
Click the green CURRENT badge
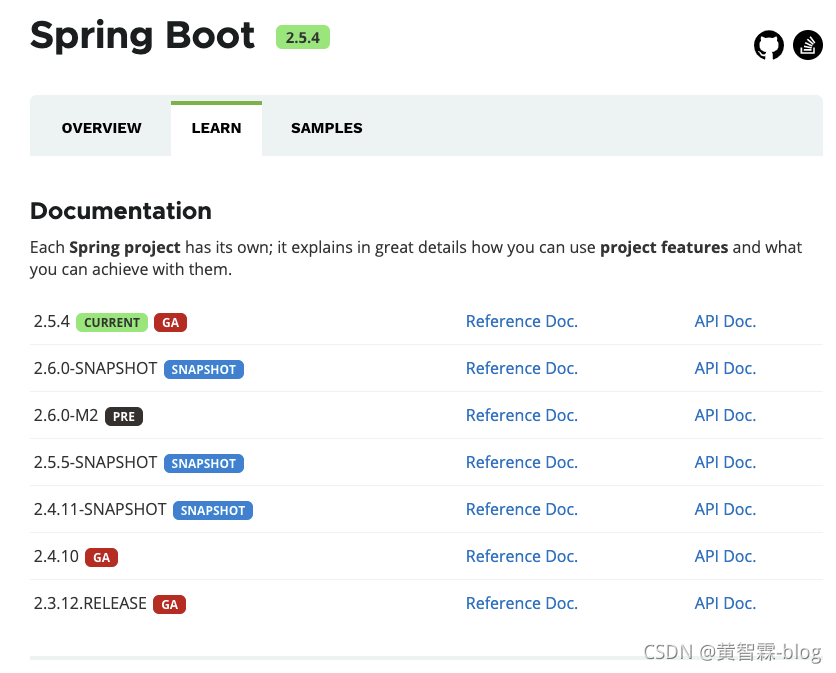(x=112, y=323)
